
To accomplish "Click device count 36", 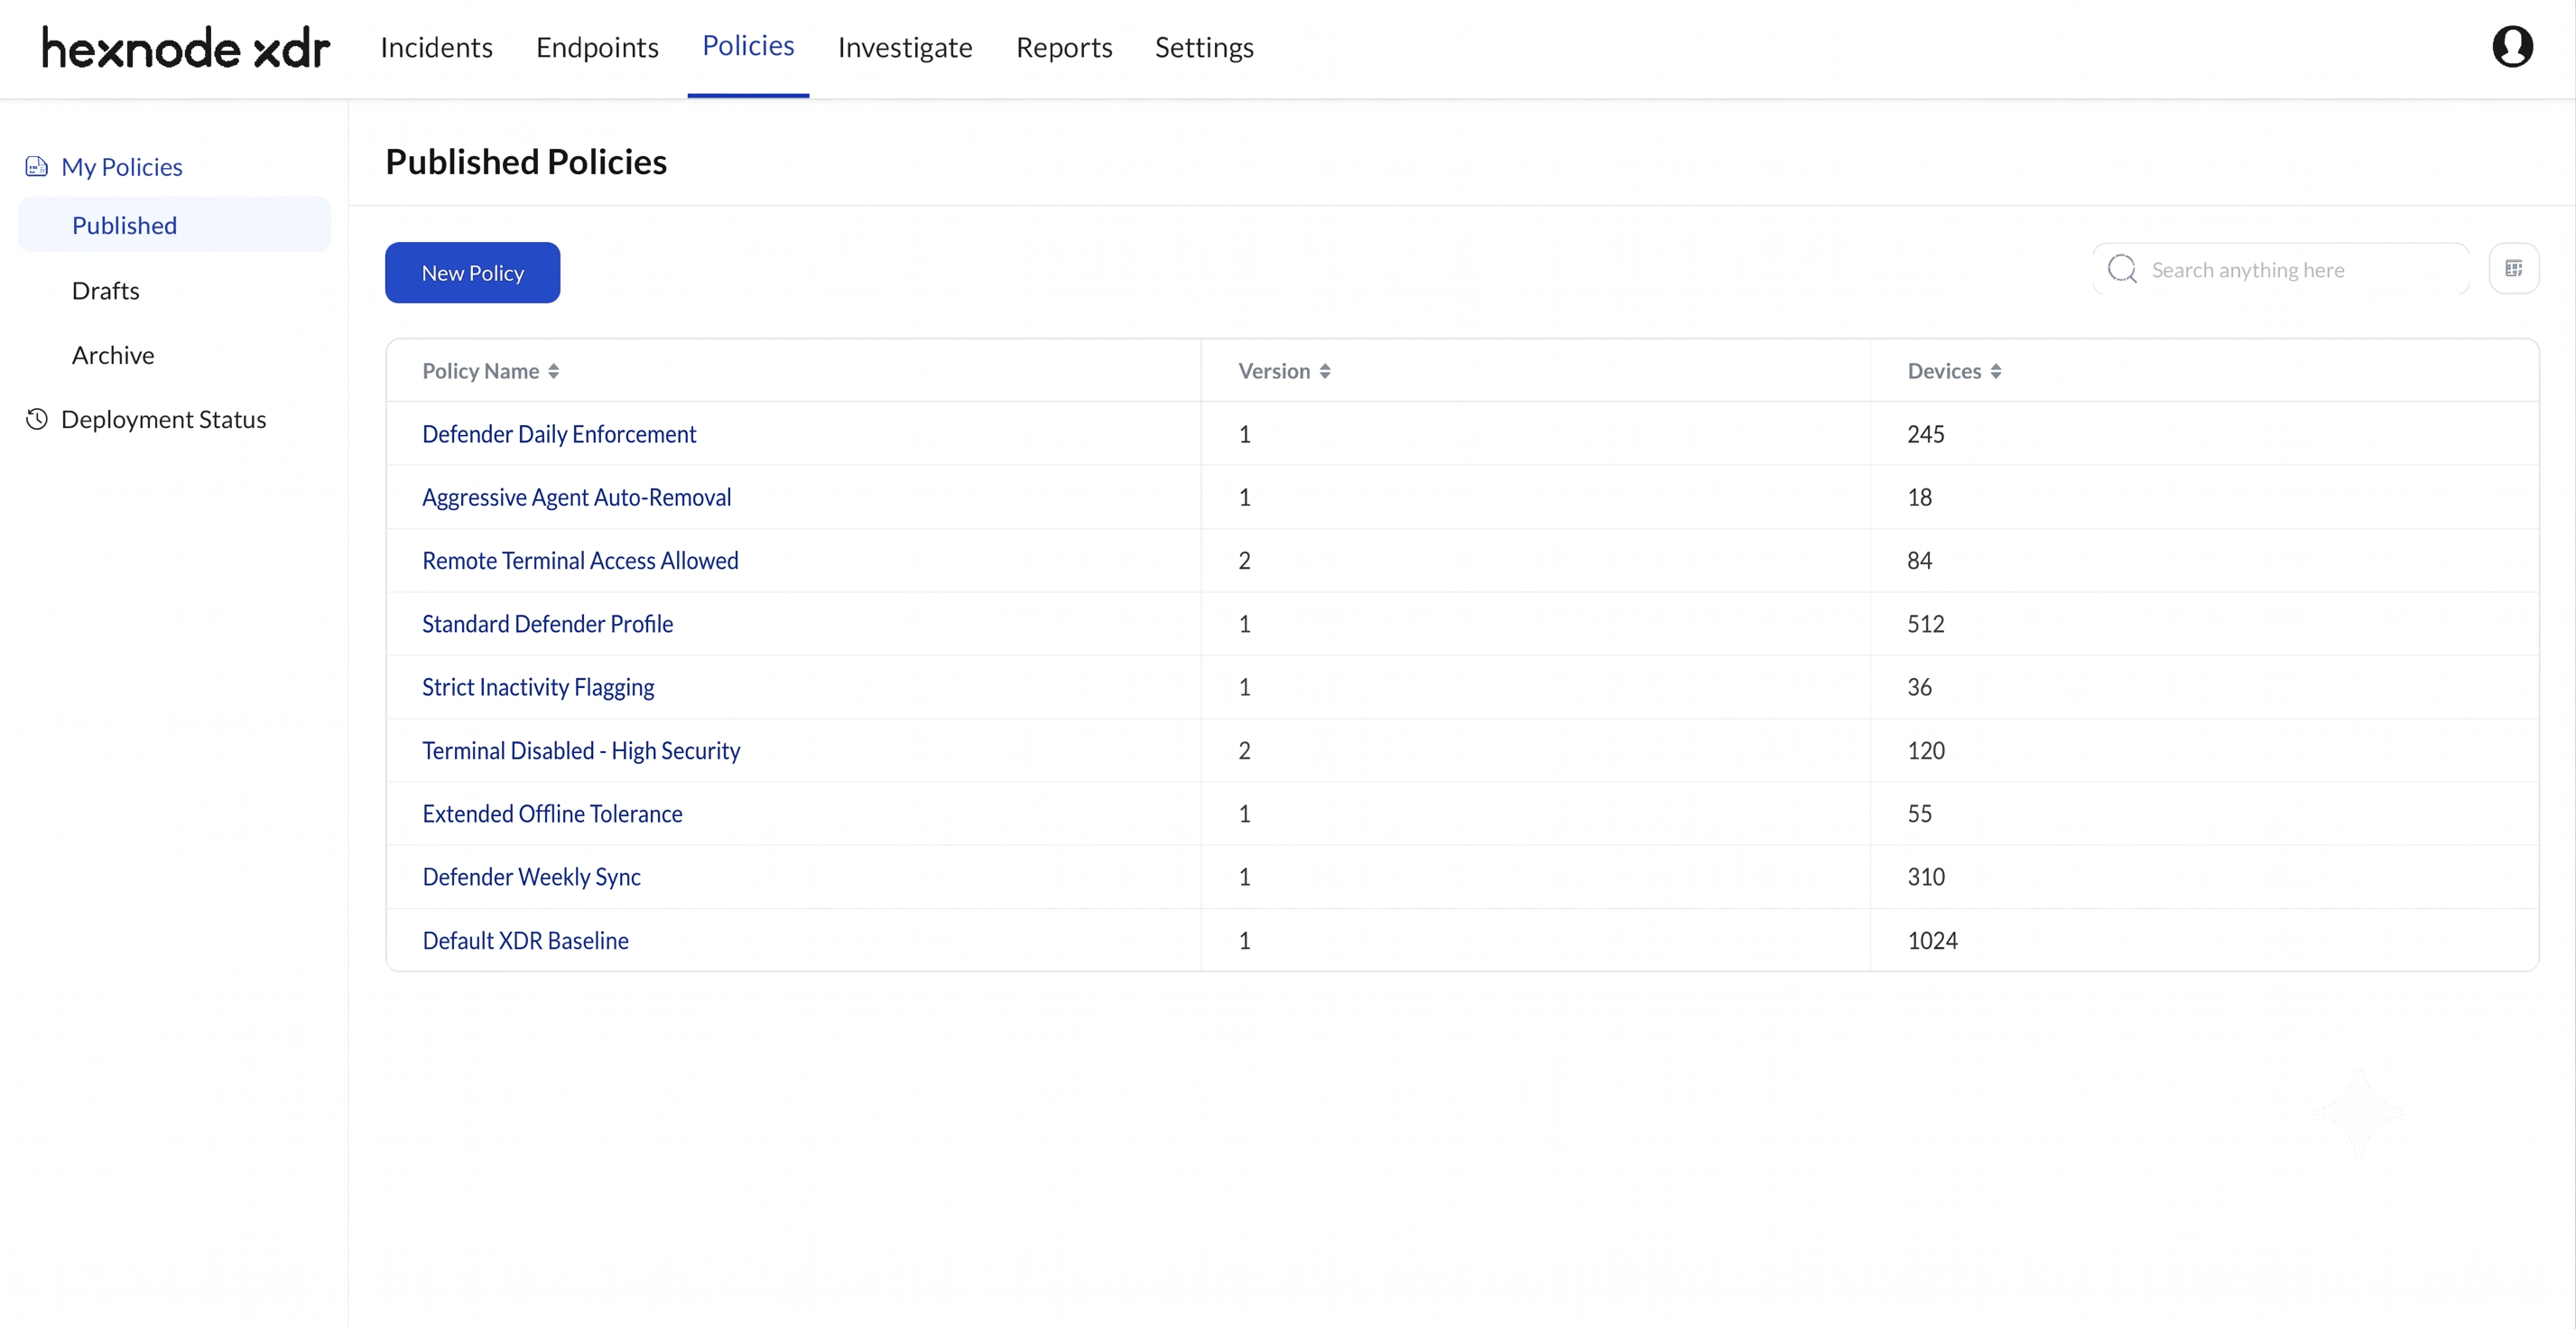I will pyautogui.click(x=1919, y=687).
